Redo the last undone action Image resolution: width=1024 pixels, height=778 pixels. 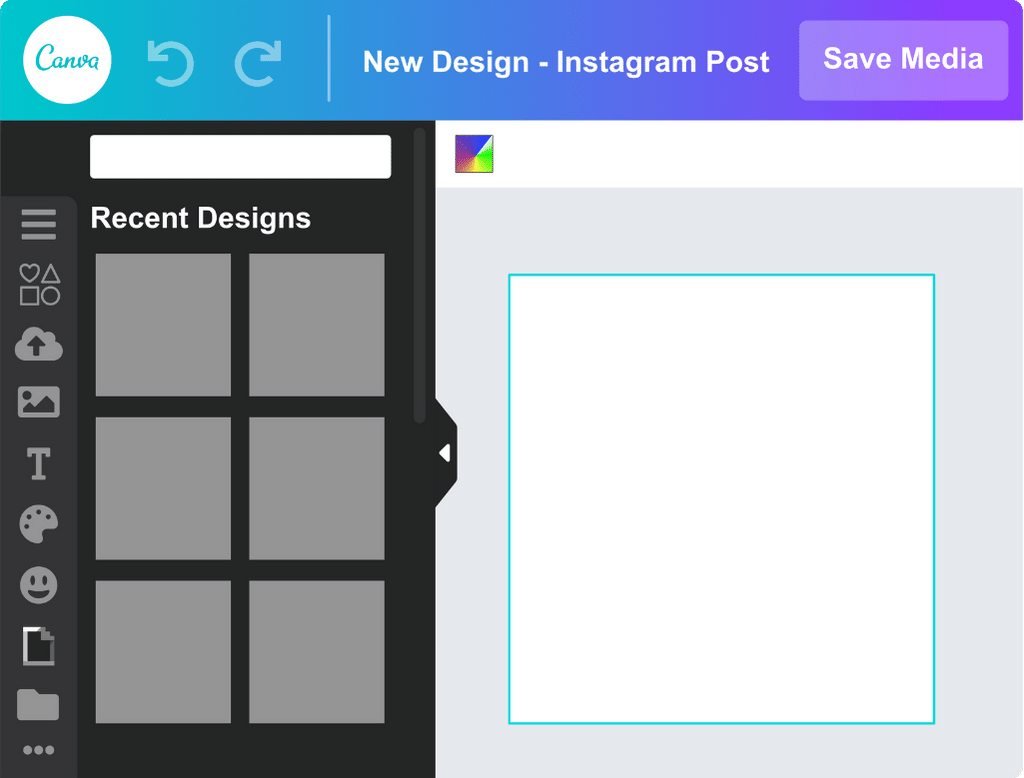(259, 63)
